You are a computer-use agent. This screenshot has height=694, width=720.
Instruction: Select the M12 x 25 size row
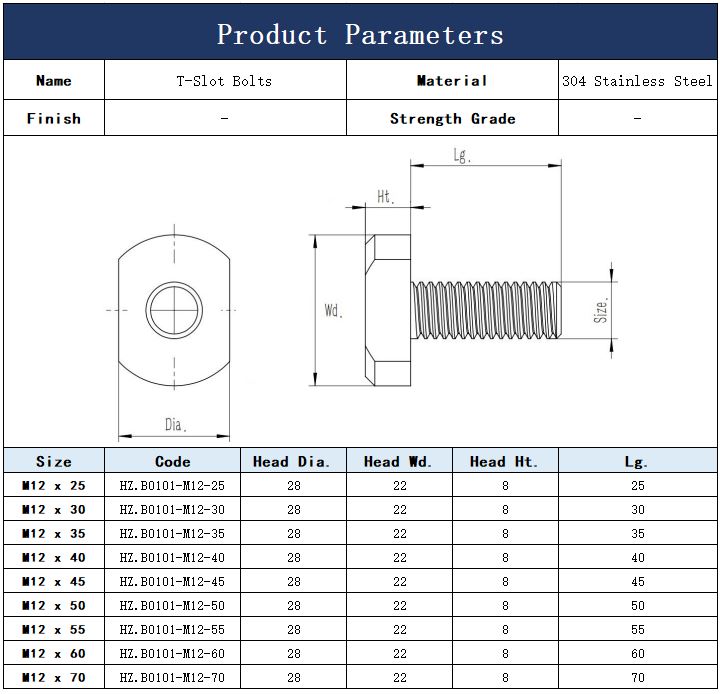click(x=54, y=485)
